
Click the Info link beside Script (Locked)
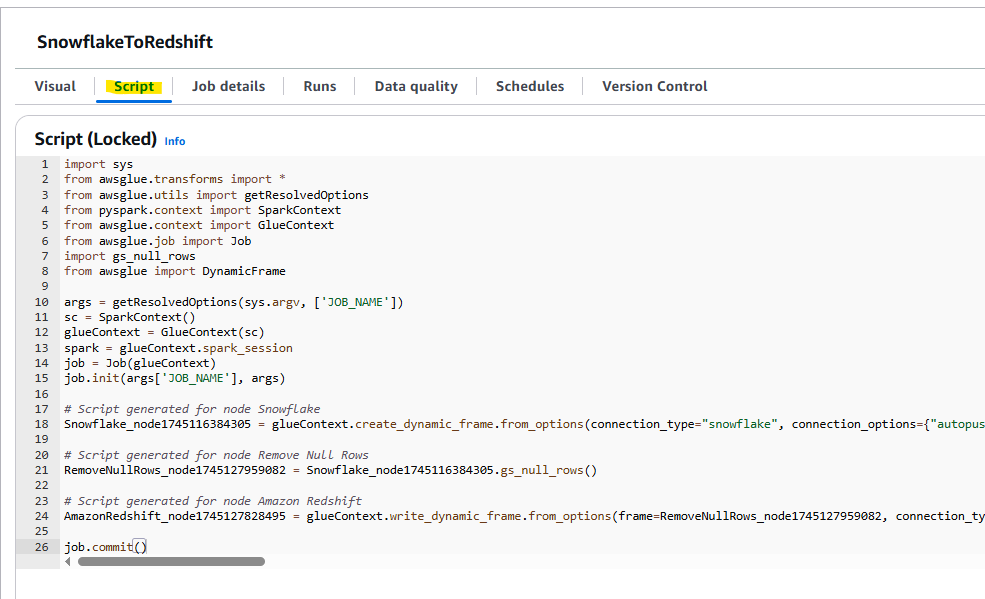pos(175,141)
